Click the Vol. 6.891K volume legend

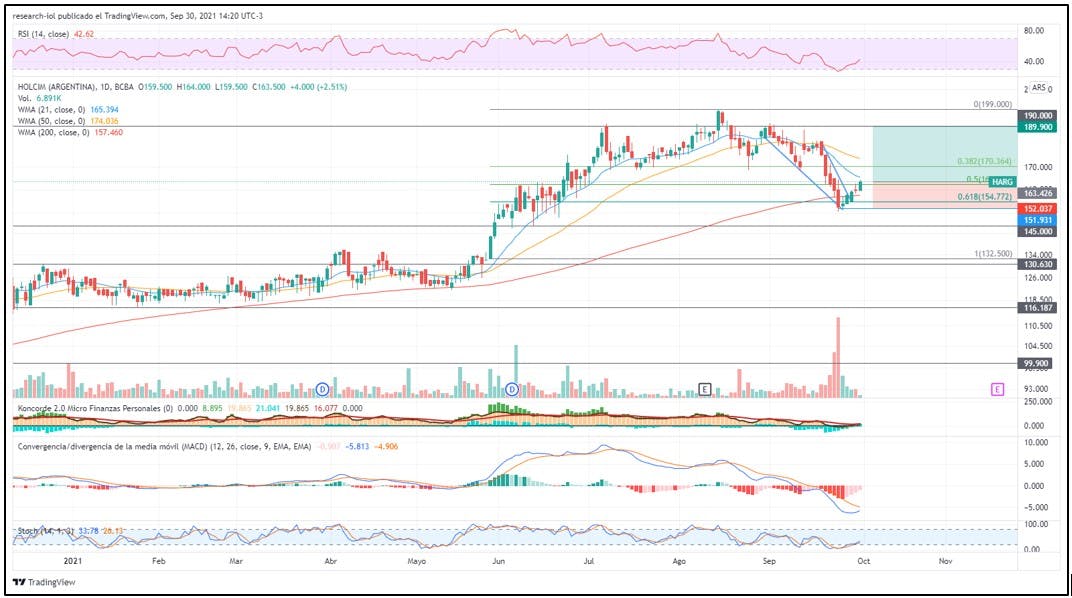point(40,98)
